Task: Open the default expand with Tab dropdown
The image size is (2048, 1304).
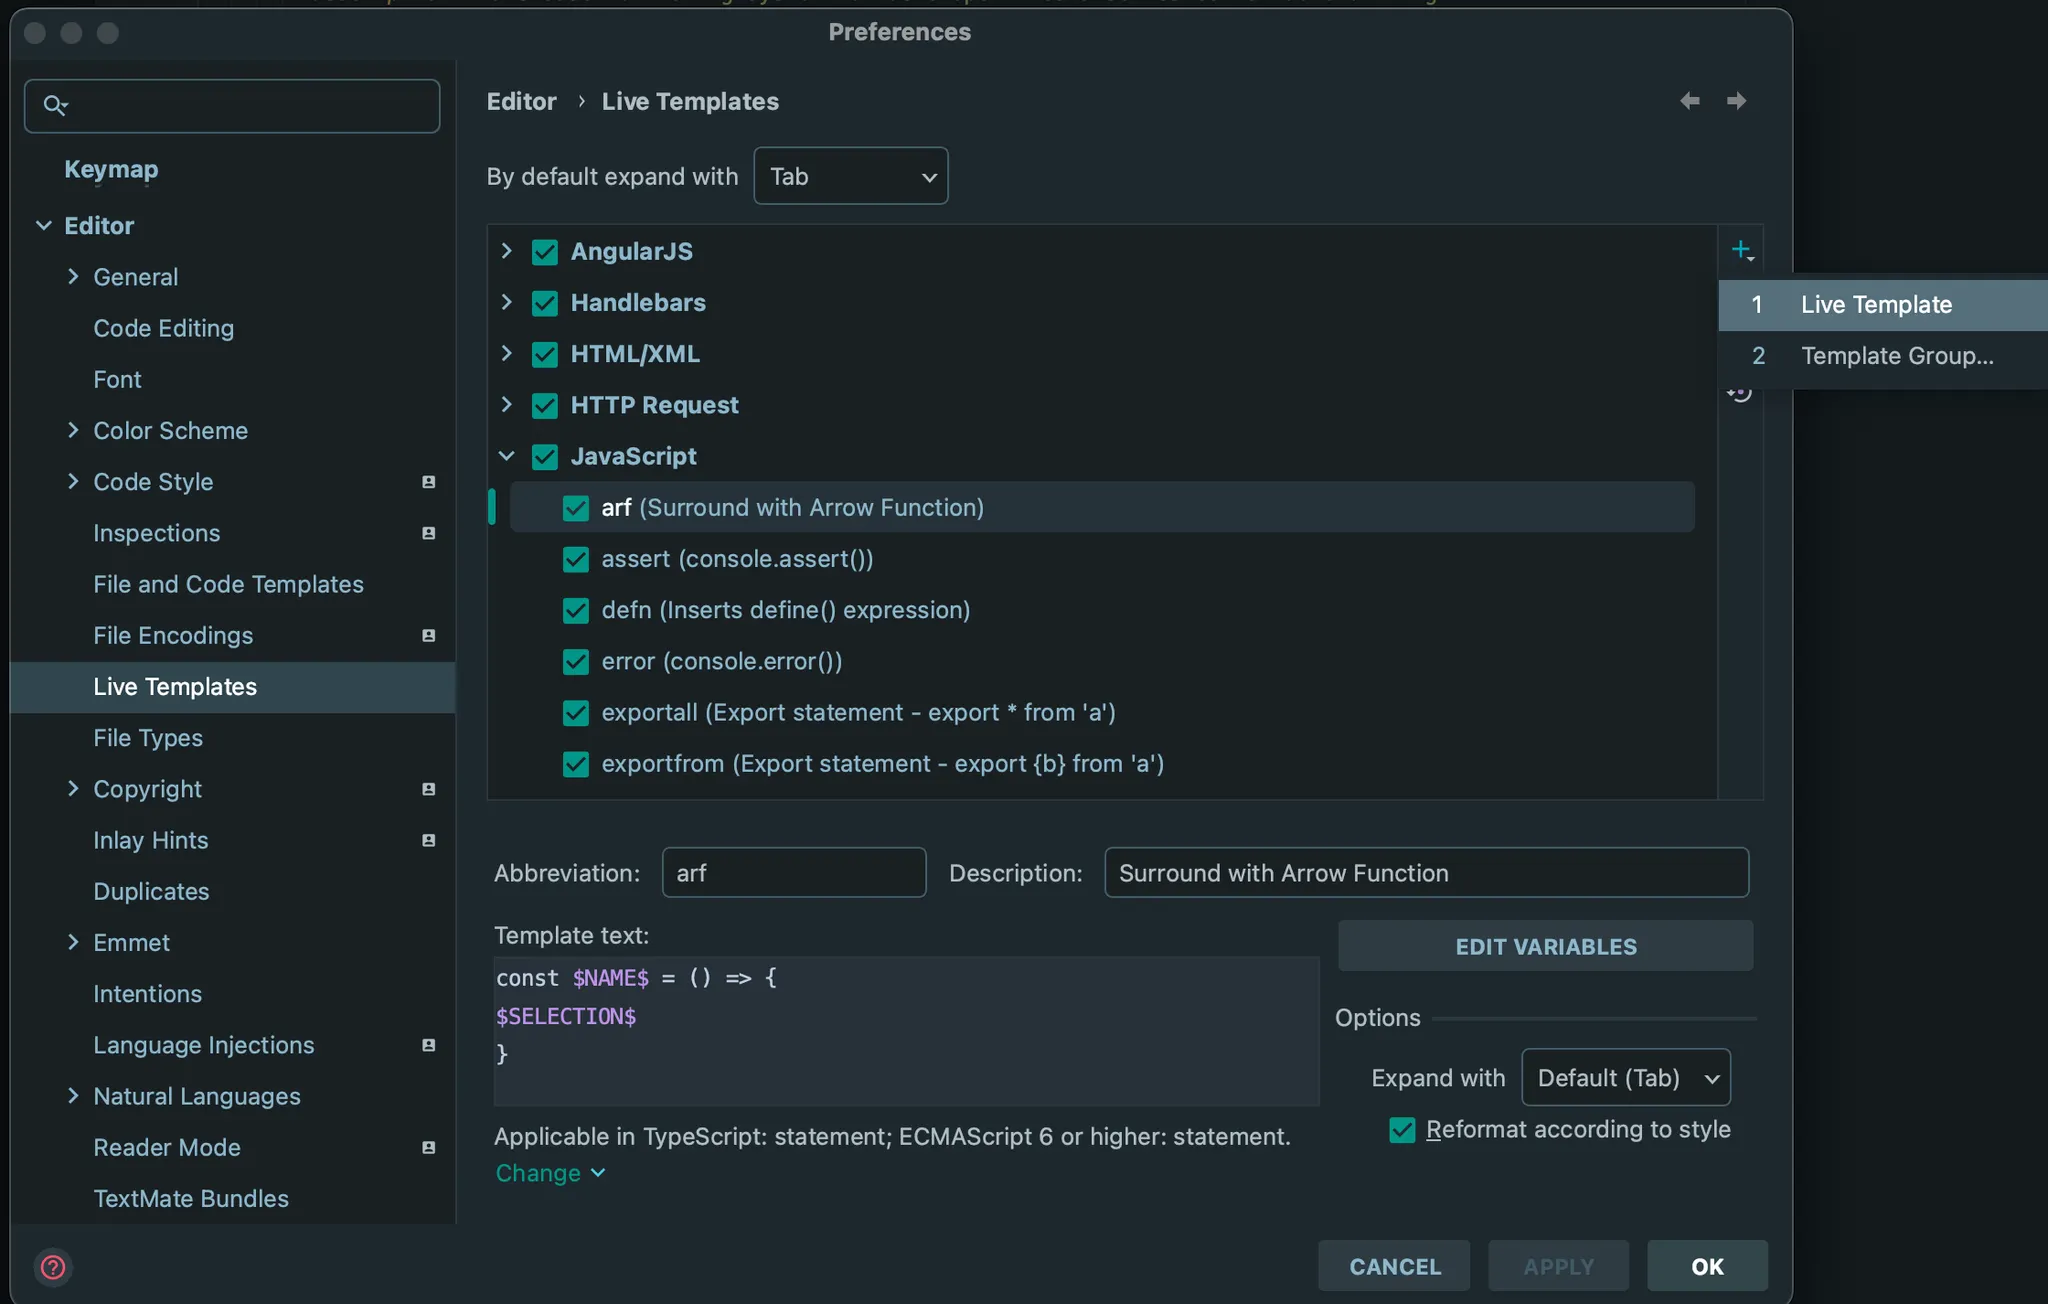Action: coord(850,177)
